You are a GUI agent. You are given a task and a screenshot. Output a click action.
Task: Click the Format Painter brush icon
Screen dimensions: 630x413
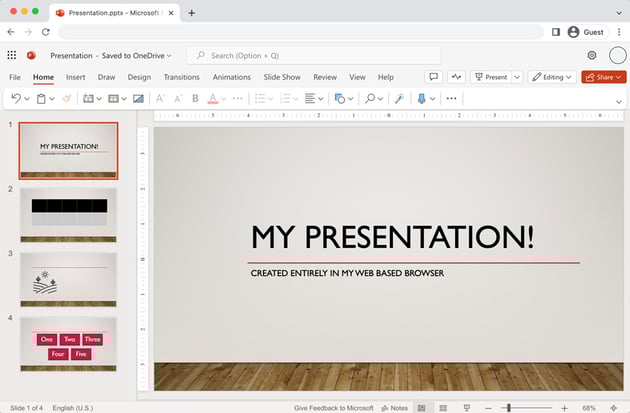pyautogui.click(x=66, y=99)
